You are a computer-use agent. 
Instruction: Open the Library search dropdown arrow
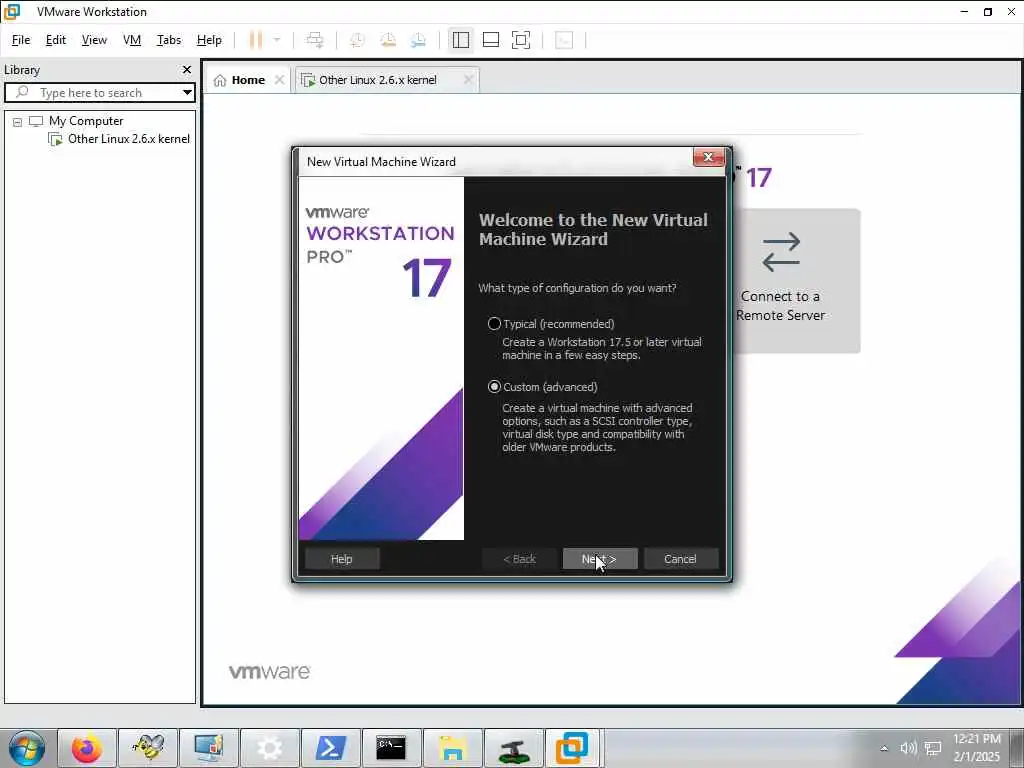click(187, 93)
